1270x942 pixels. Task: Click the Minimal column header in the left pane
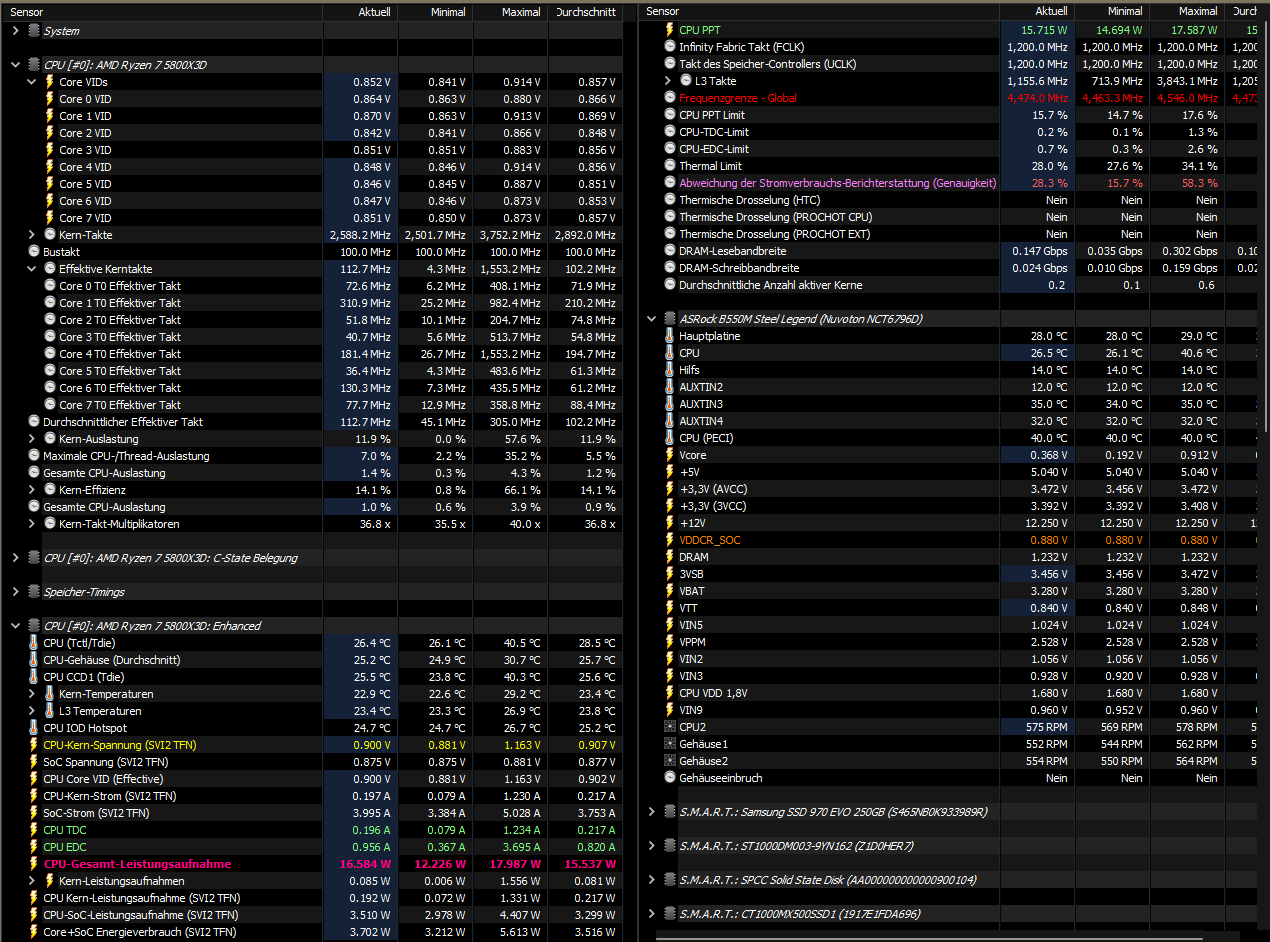coord(436,12)
